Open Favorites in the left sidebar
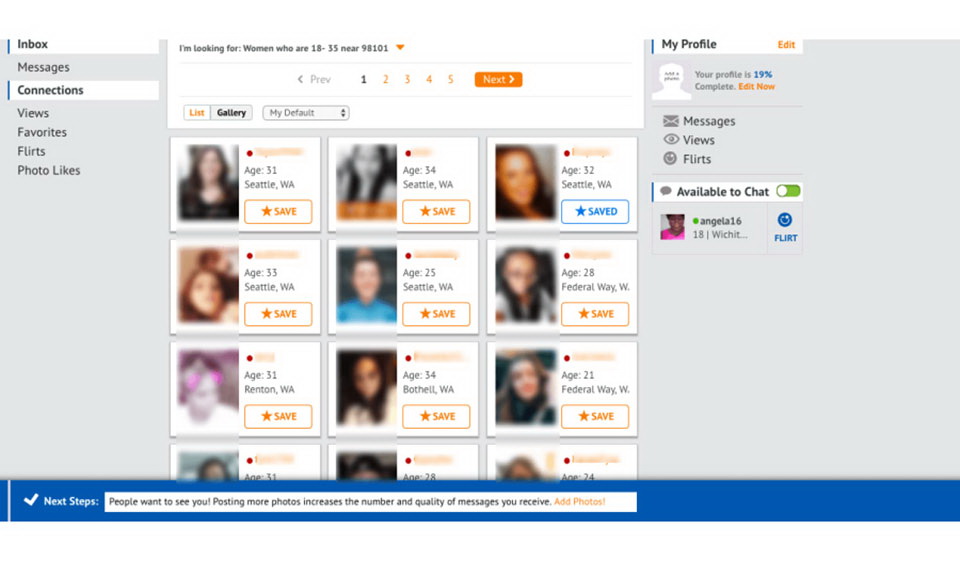The width and height of the screenshot is (960, 561). 42,132
